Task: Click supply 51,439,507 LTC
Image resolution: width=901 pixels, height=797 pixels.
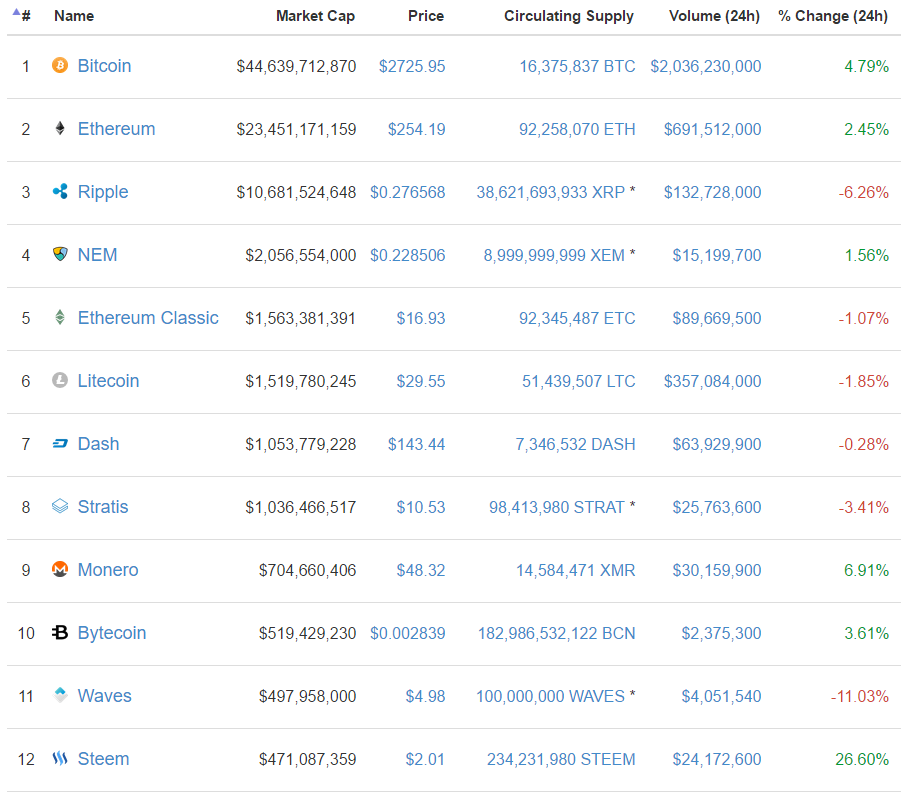Action: tap(579, 381)
